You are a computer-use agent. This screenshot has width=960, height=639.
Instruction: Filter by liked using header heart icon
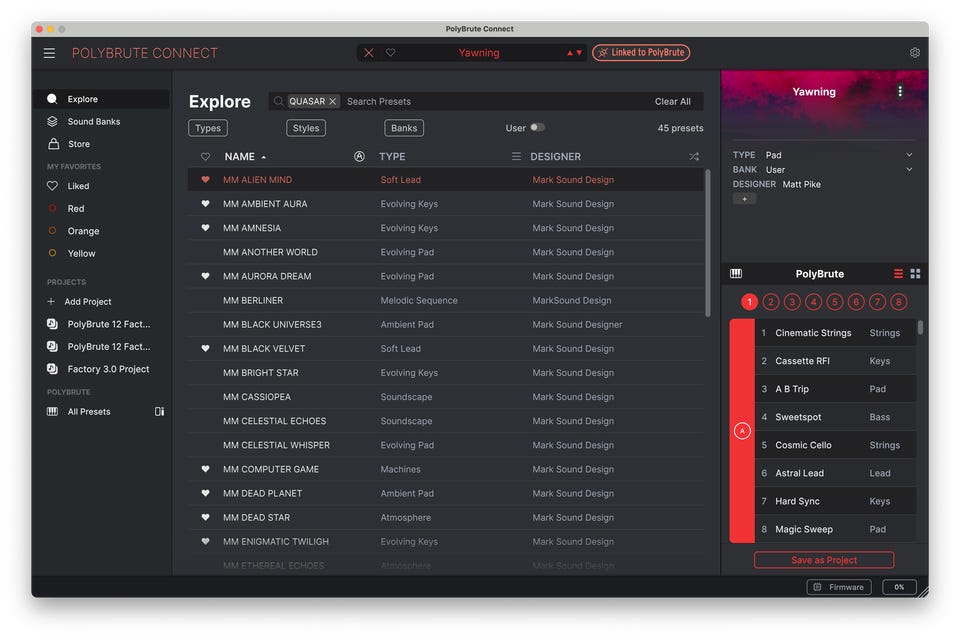206,157
